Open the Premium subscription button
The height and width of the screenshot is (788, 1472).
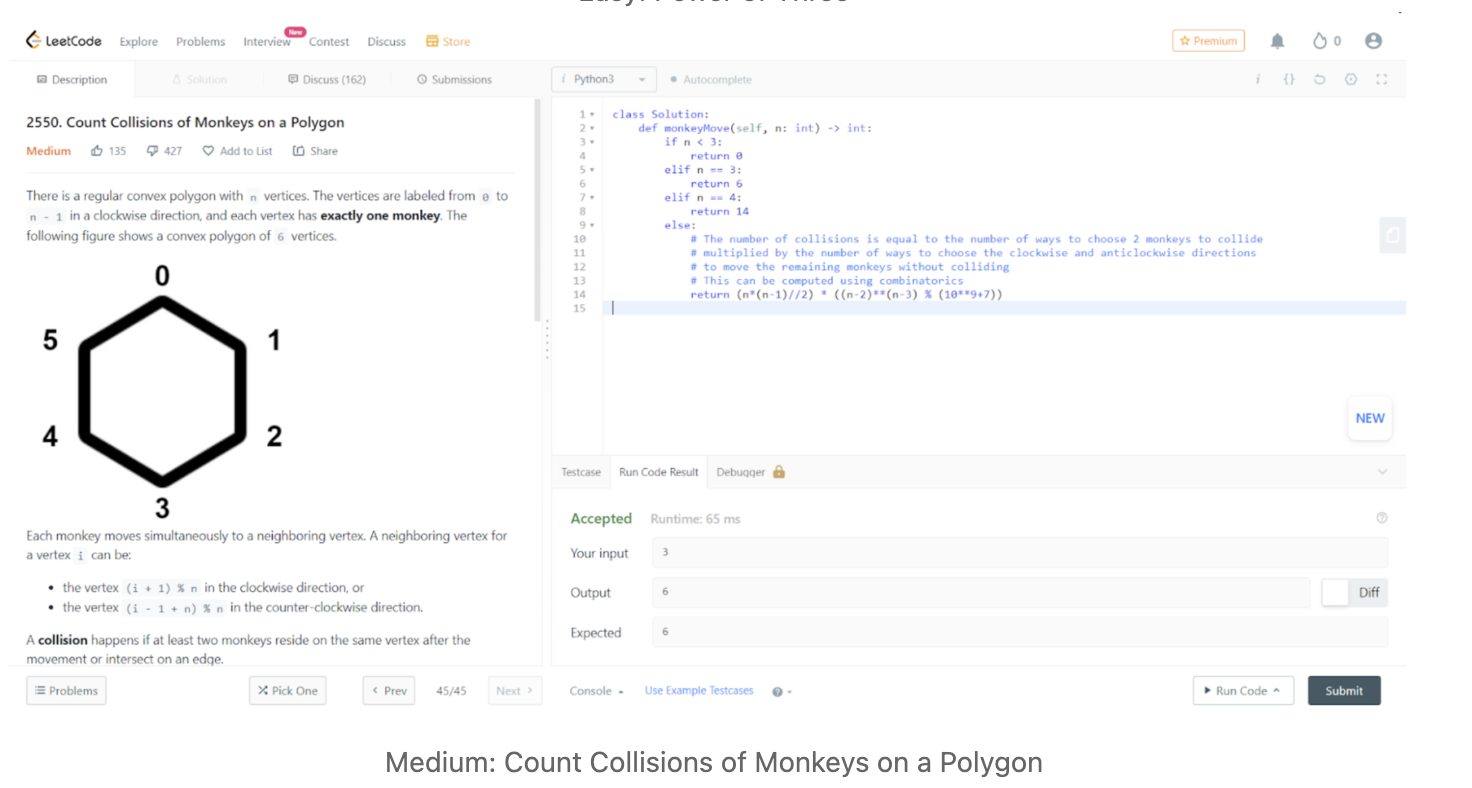pyautogui.click(x=1208, y=41)
